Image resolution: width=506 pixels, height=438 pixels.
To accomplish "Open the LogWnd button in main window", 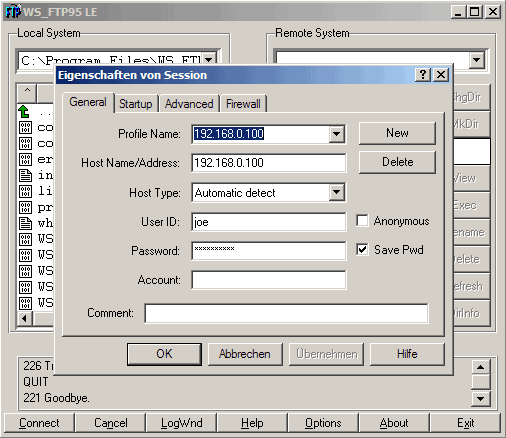I will pos(182,423).
